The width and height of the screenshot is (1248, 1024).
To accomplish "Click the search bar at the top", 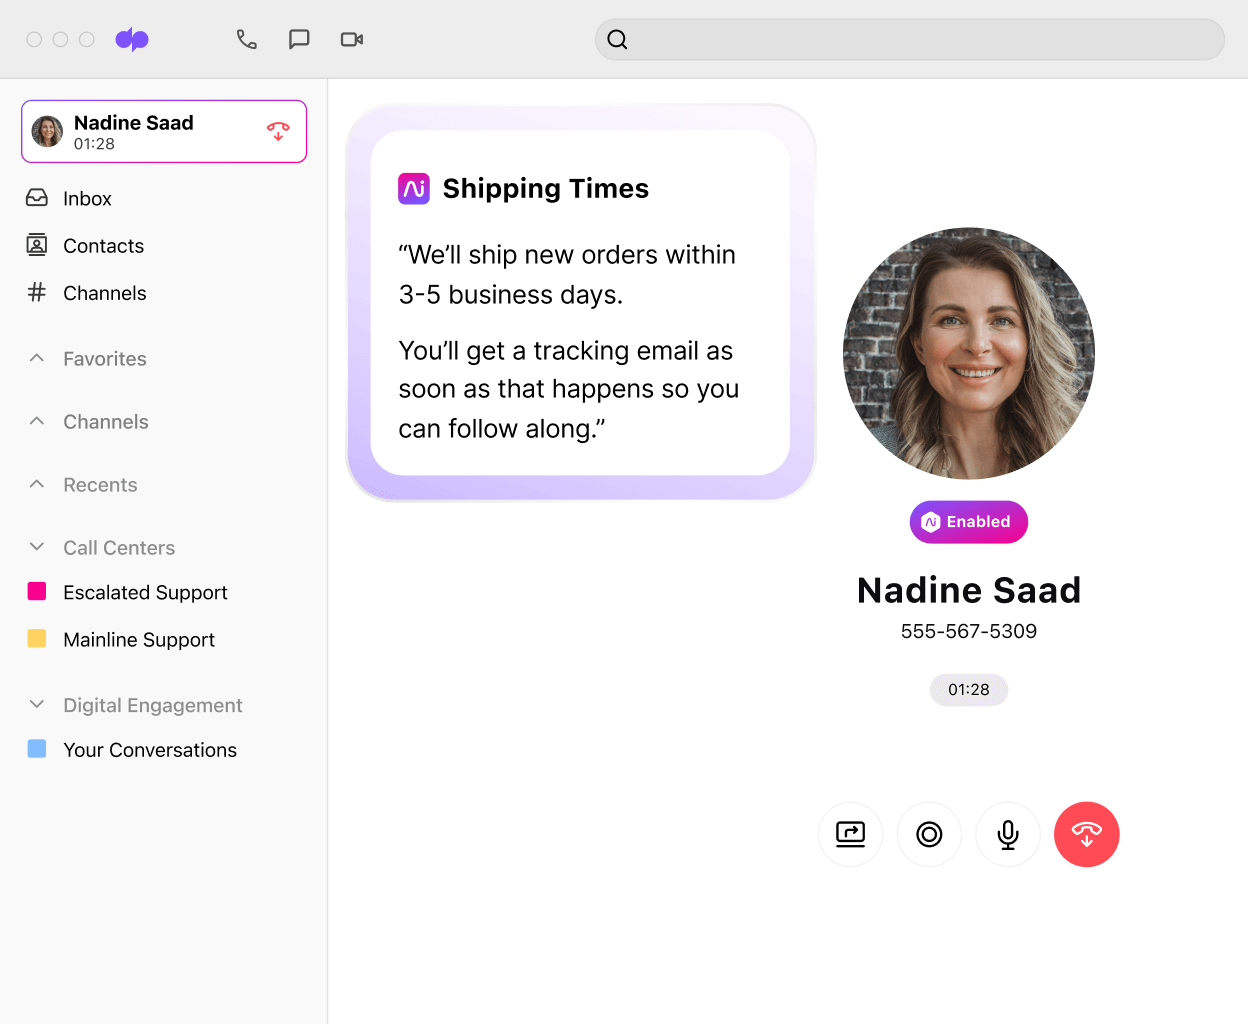I will [x=910, y=39].
